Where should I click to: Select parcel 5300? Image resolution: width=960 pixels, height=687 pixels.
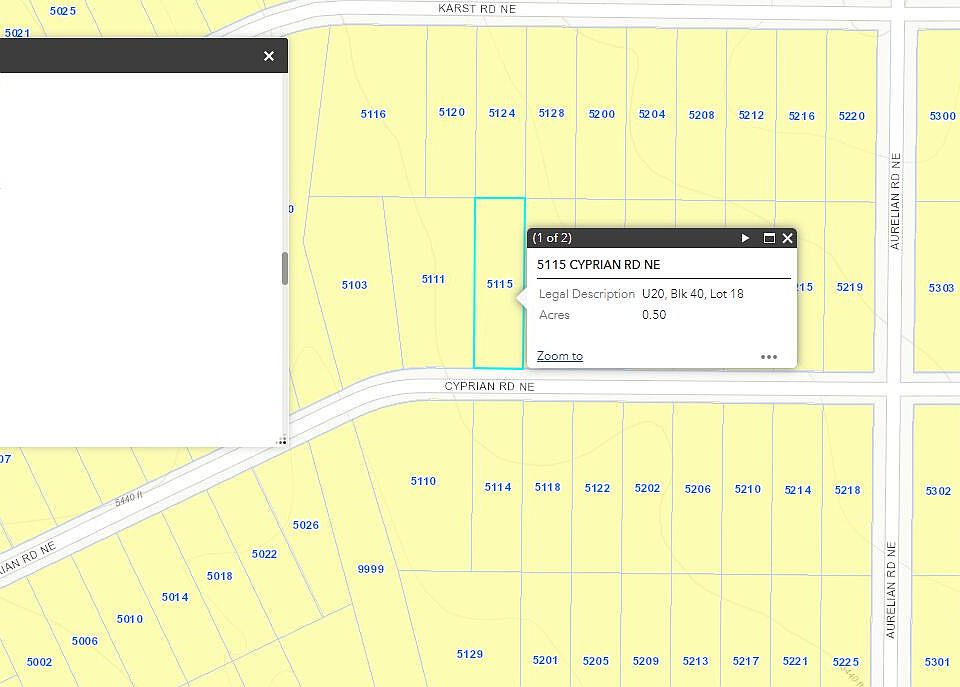click(942, 116)
